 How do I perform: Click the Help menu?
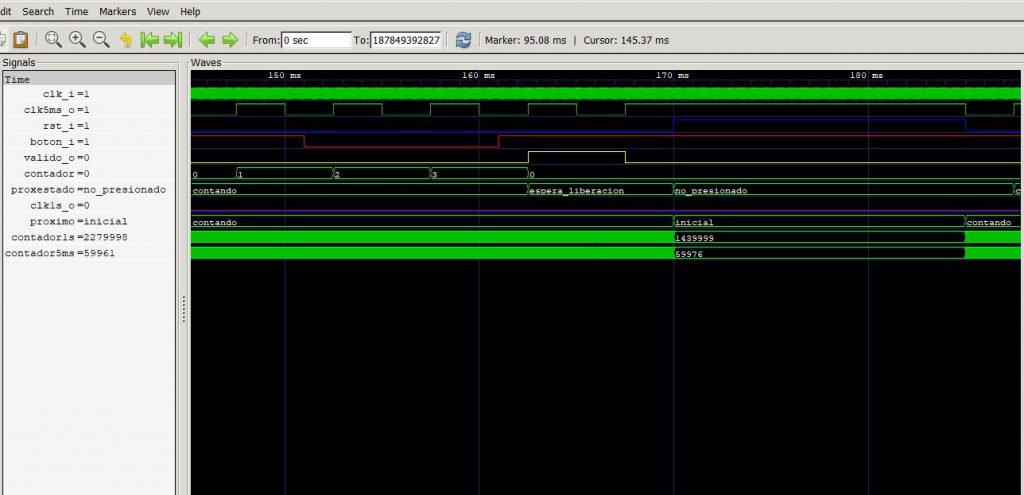click(x=190, y=11)
